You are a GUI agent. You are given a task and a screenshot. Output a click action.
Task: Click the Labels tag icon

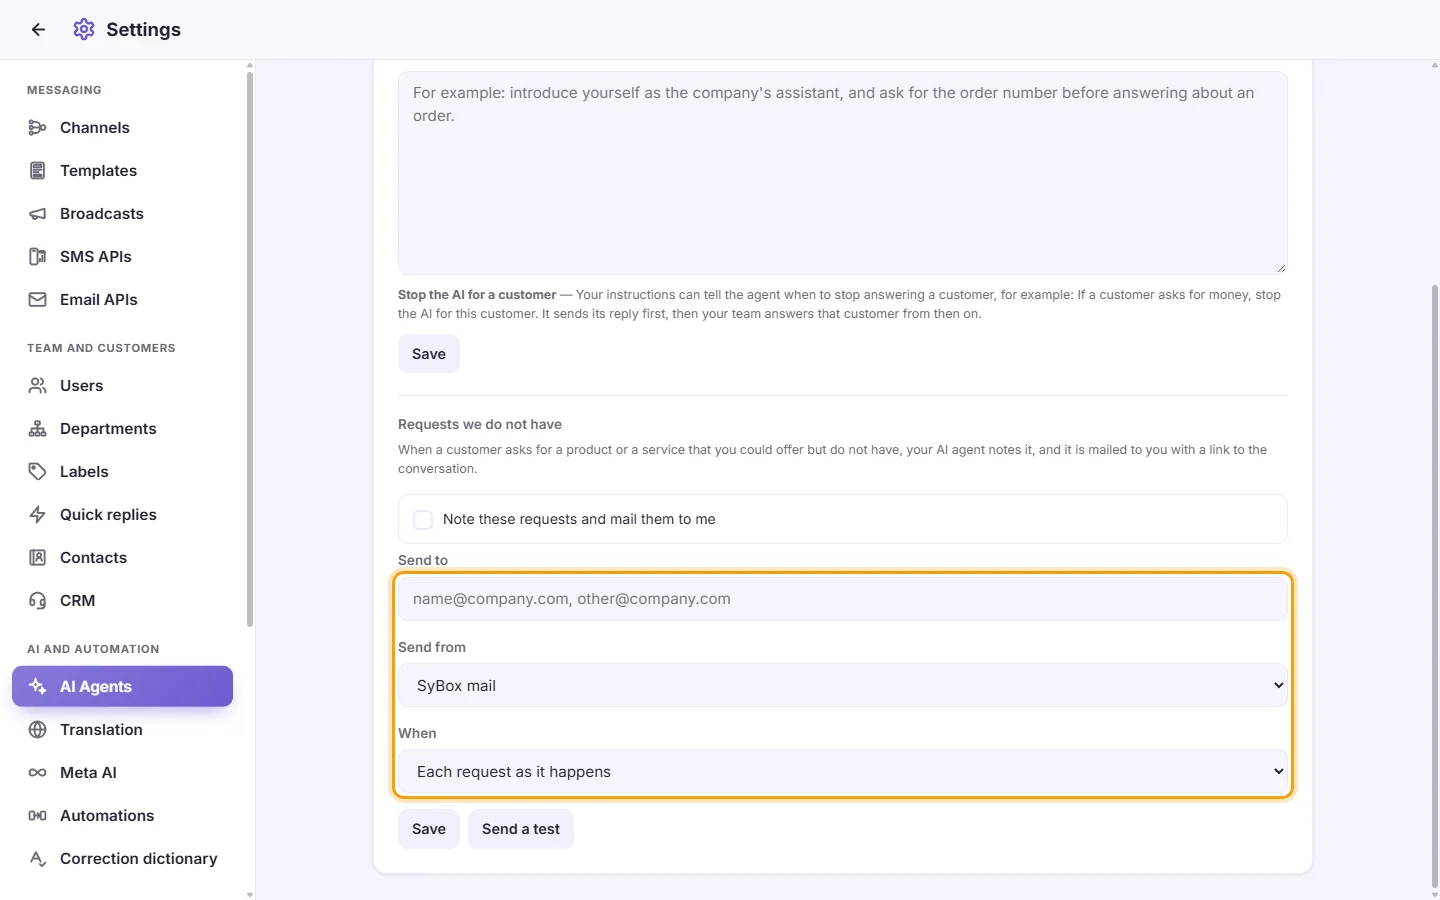pos(37,471)
